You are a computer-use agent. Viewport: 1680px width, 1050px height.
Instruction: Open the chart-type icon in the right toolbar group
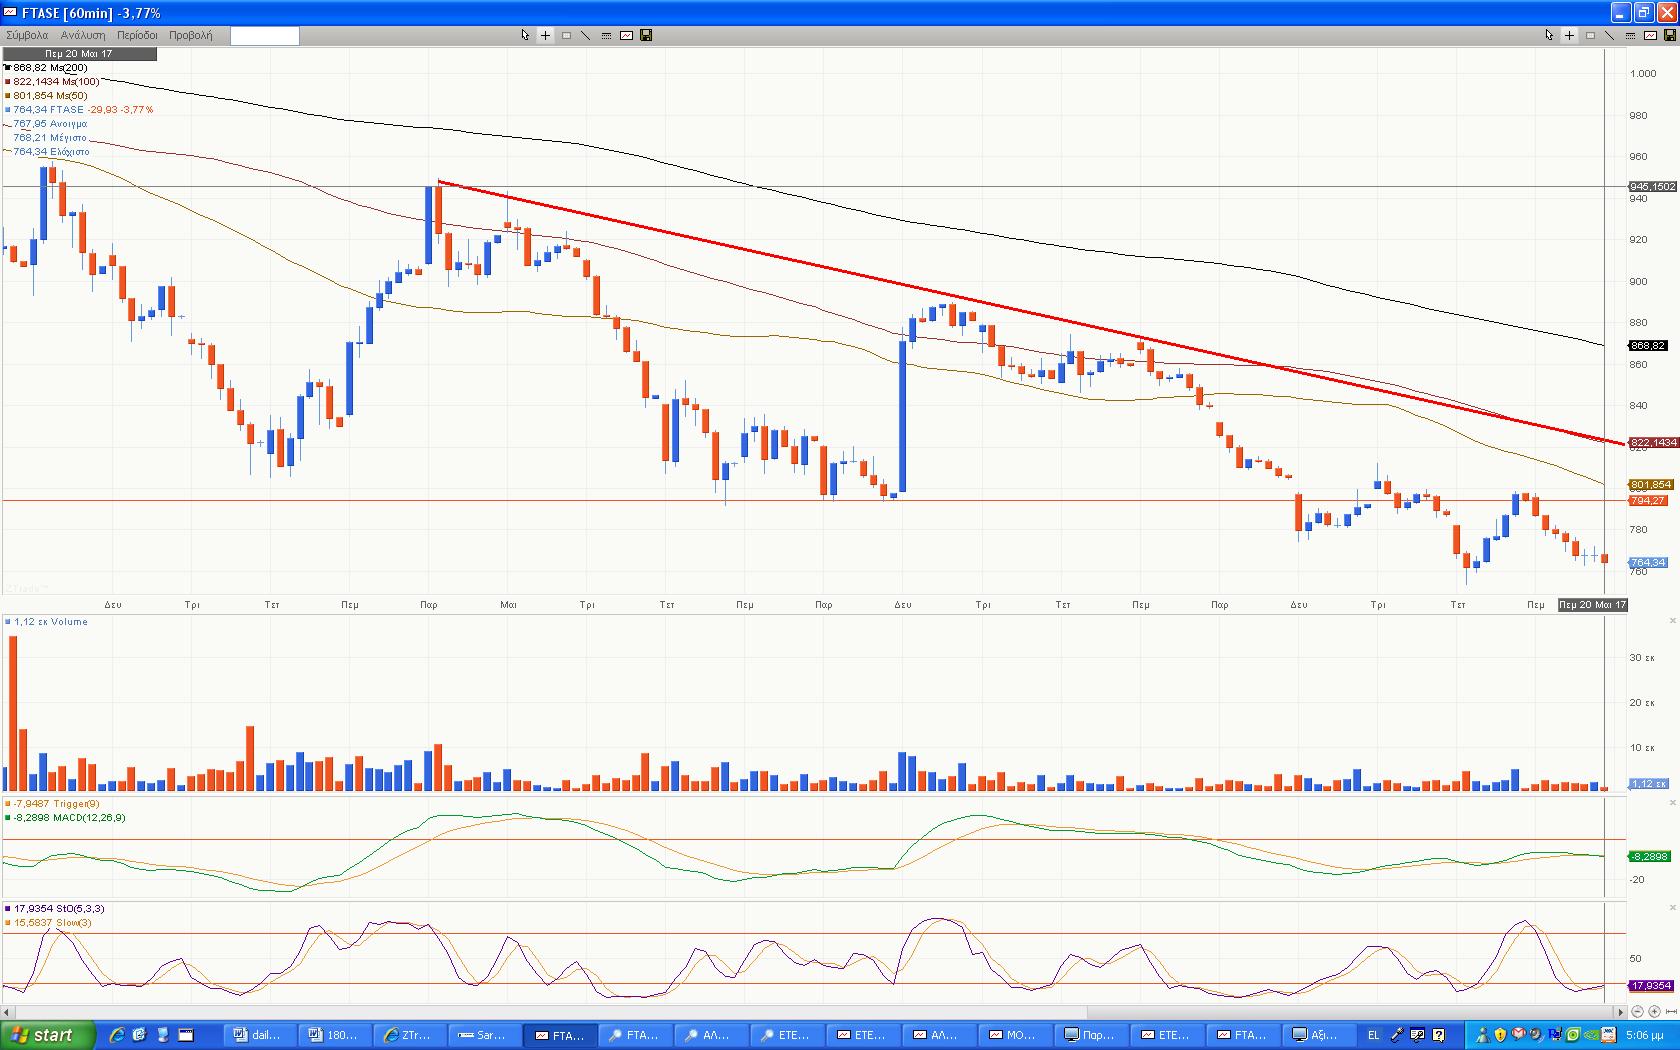pyautogui.click(x=1650, y=35)
